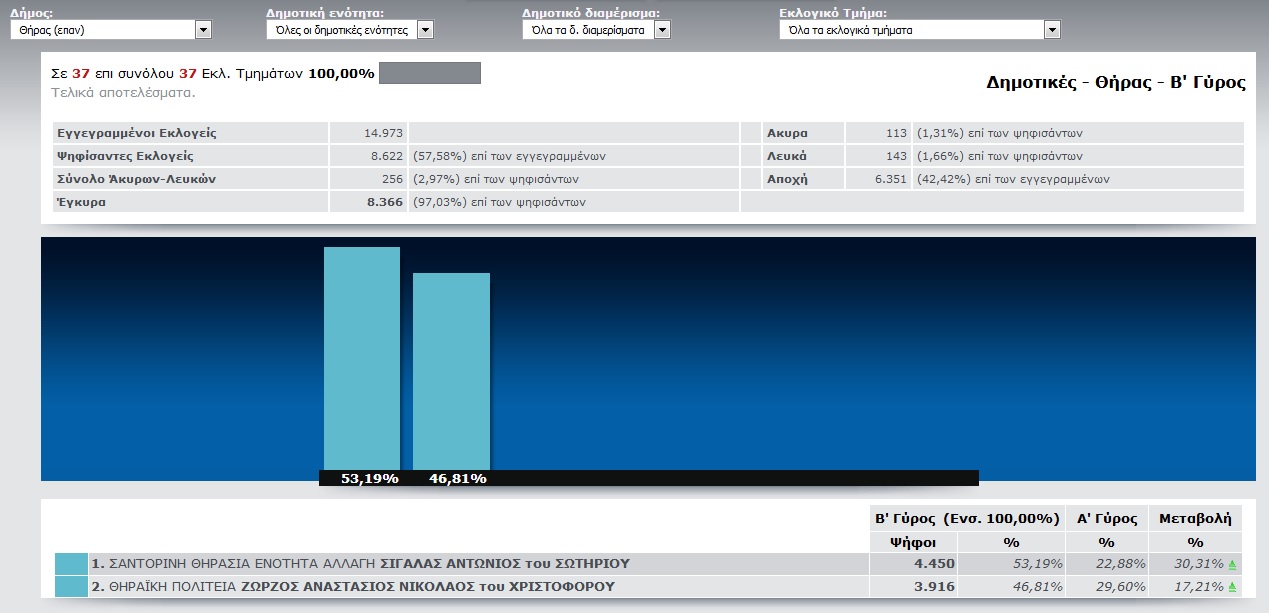
Task: Click the Β' Γύρος column header
Action: (966, 518)
